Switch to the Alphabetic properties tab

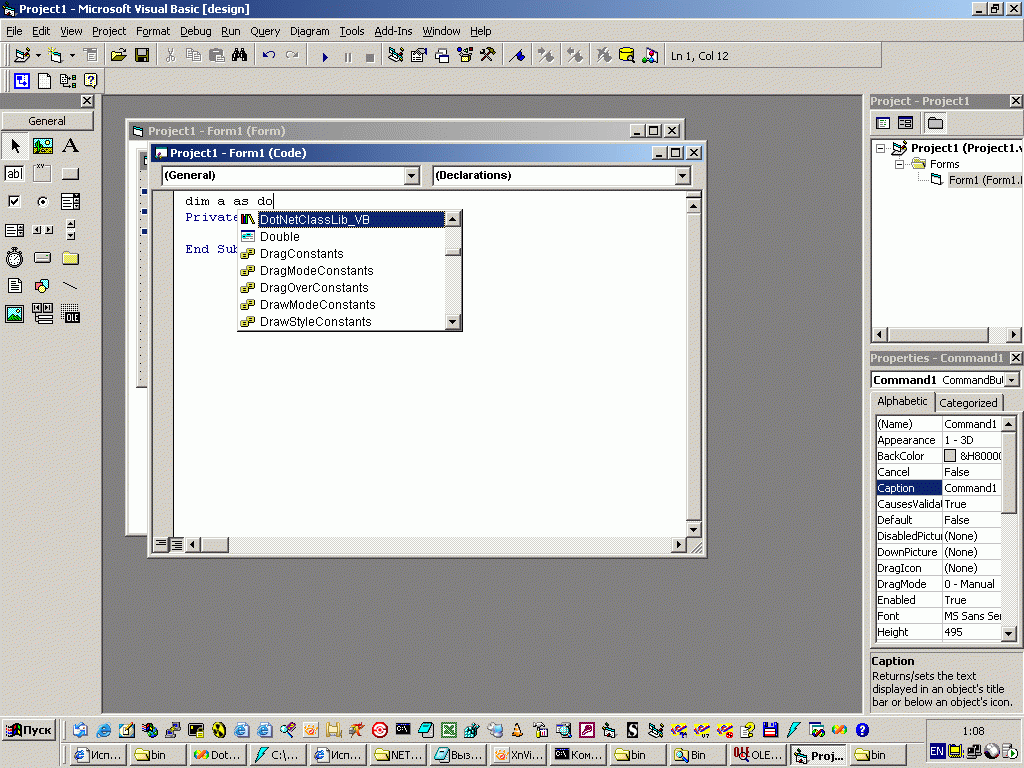coord(902,401)
